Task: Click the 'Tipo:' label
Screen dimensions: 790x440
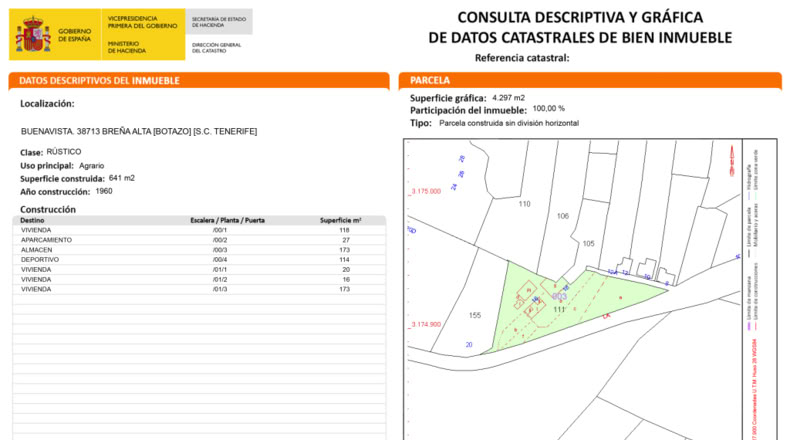Action: pyautogui.click(x=421, y=123)
